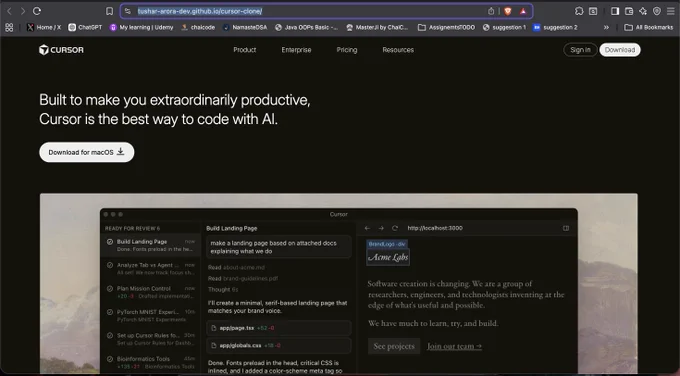Open the browser hamburger menu
680x376 pixels.
pyautogui.click(x=670, y=11)
